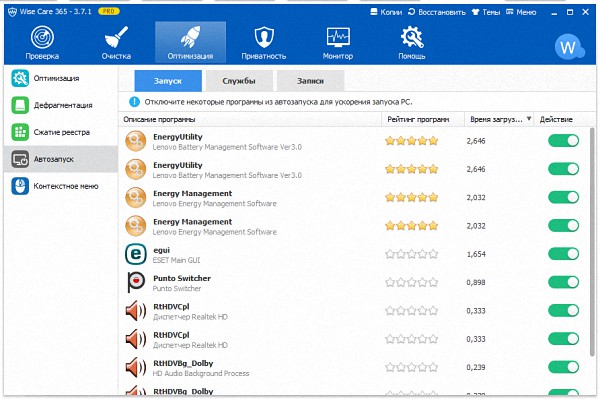Click the Оптимизация sidebar label
The width and height of the screenshot is (600, 399).
point(56,78)
